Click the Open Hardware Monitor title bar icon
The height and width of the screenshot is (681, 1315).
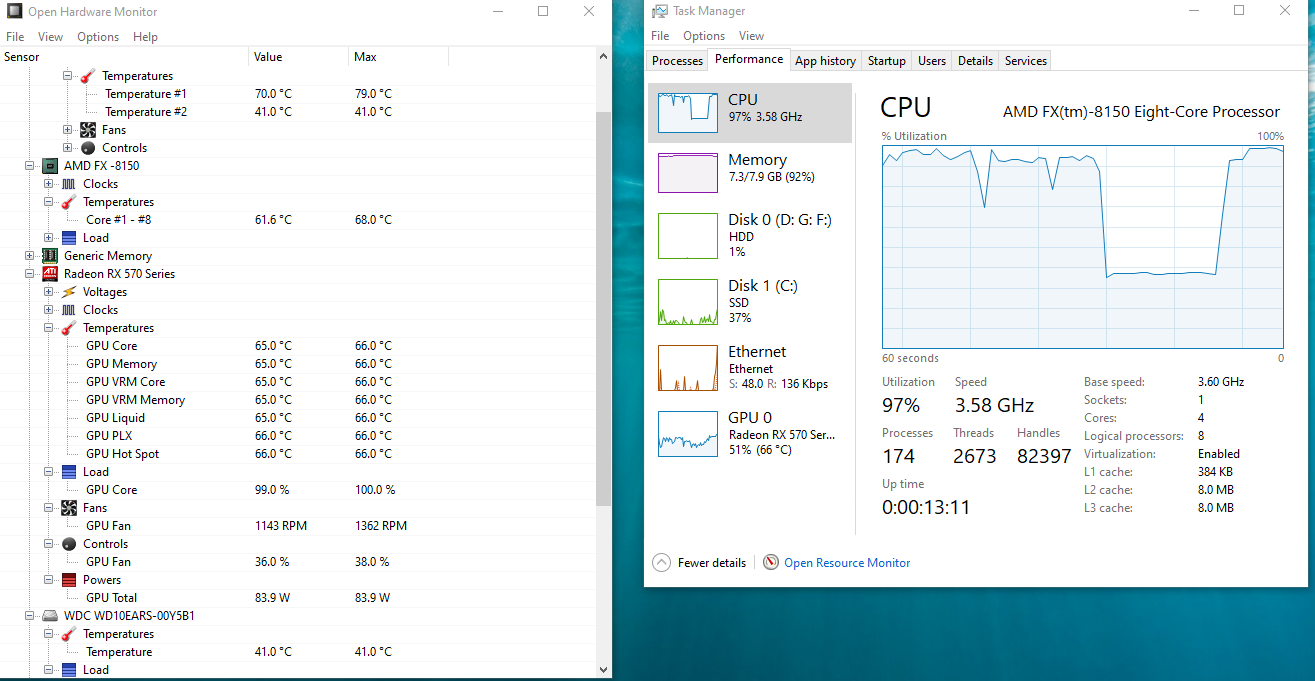16,12
